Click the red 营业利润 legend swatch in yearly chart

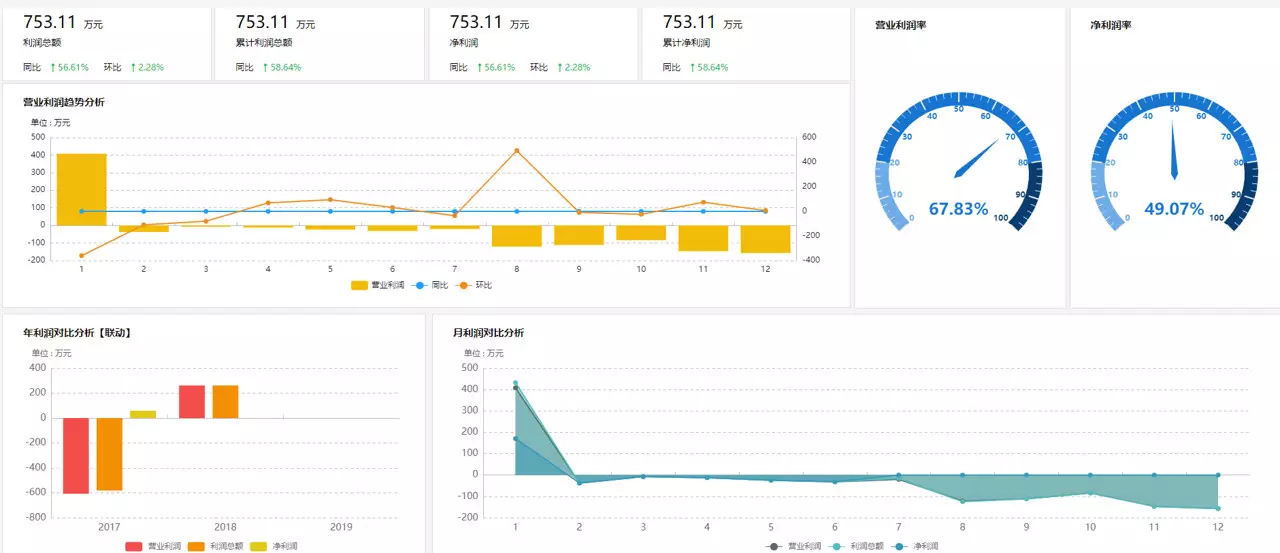pyautogui.click(x=136, y=546)
